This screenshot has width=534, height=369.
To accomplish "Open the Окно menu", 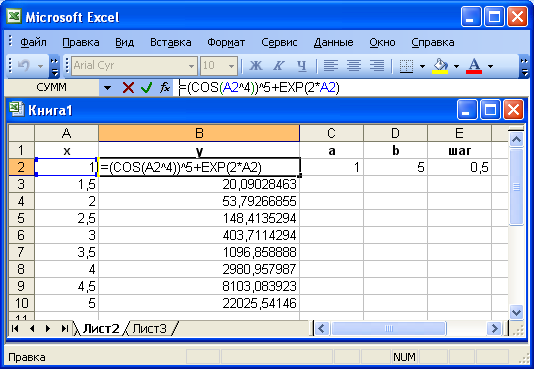I will [382, 43].
